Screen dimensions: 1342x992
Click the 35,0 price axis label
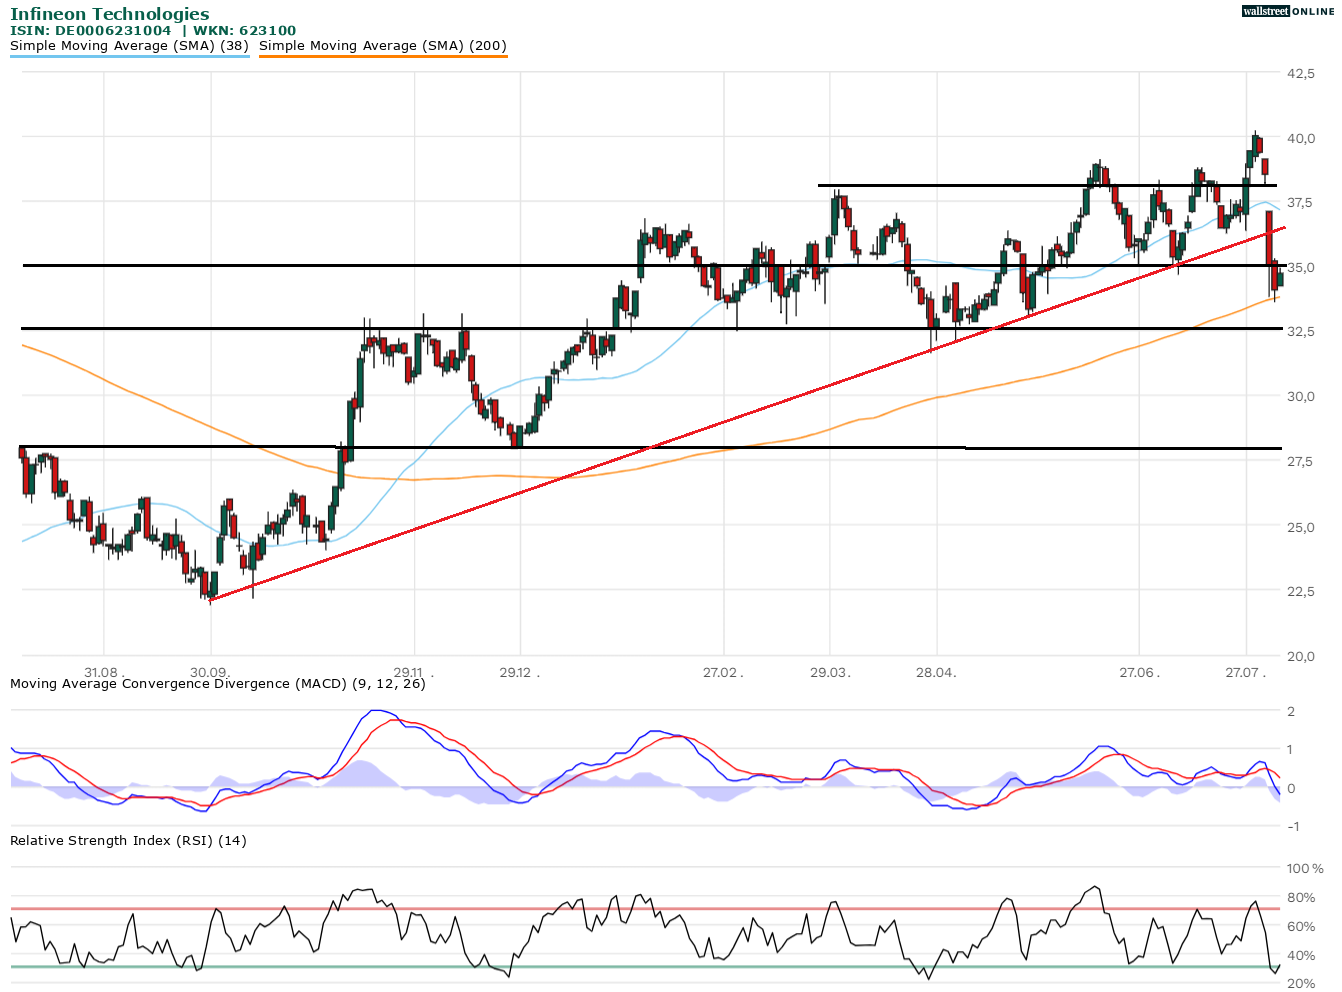pos(1300,267)
